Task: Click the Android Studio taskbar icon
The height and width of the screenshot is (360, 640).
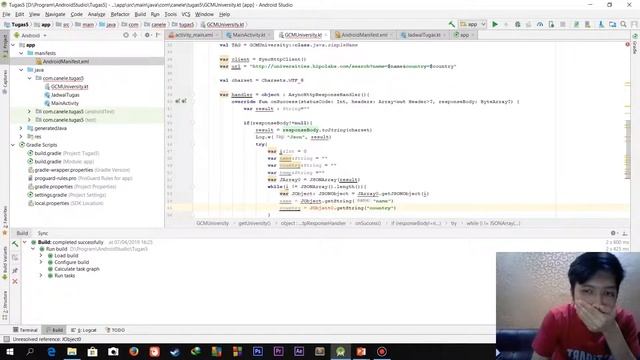Action: (340, 351)
